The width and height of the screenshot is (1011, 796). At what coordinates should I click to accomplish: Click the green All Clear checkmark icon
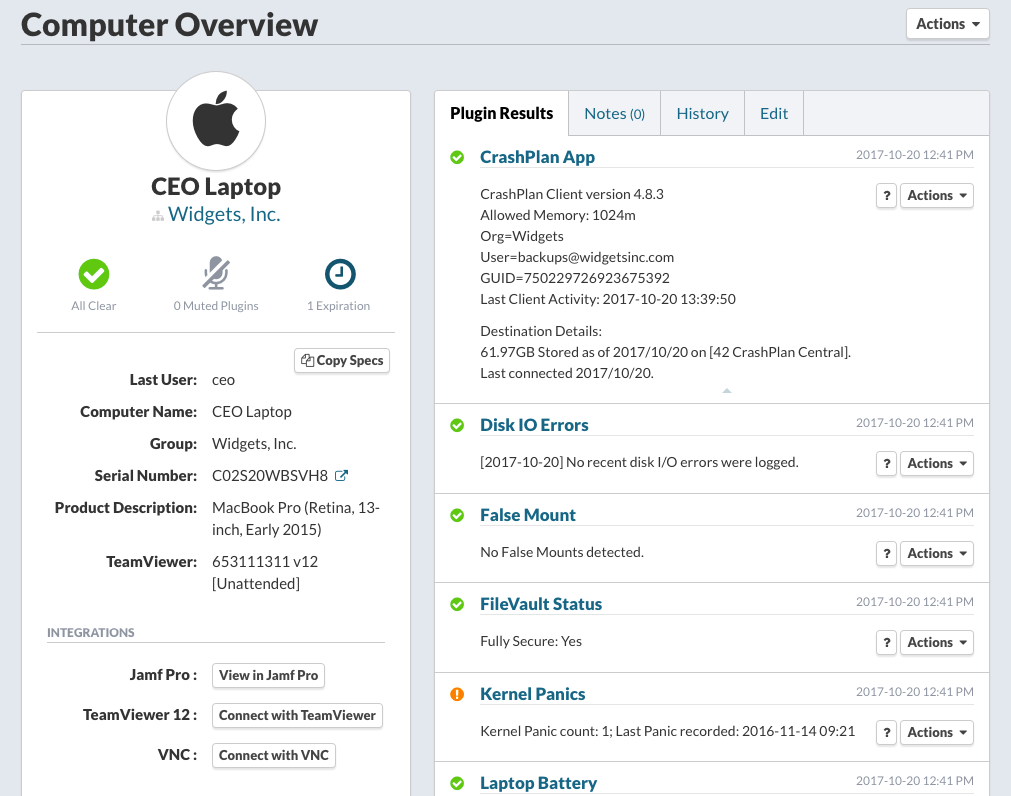click(94, 274)
